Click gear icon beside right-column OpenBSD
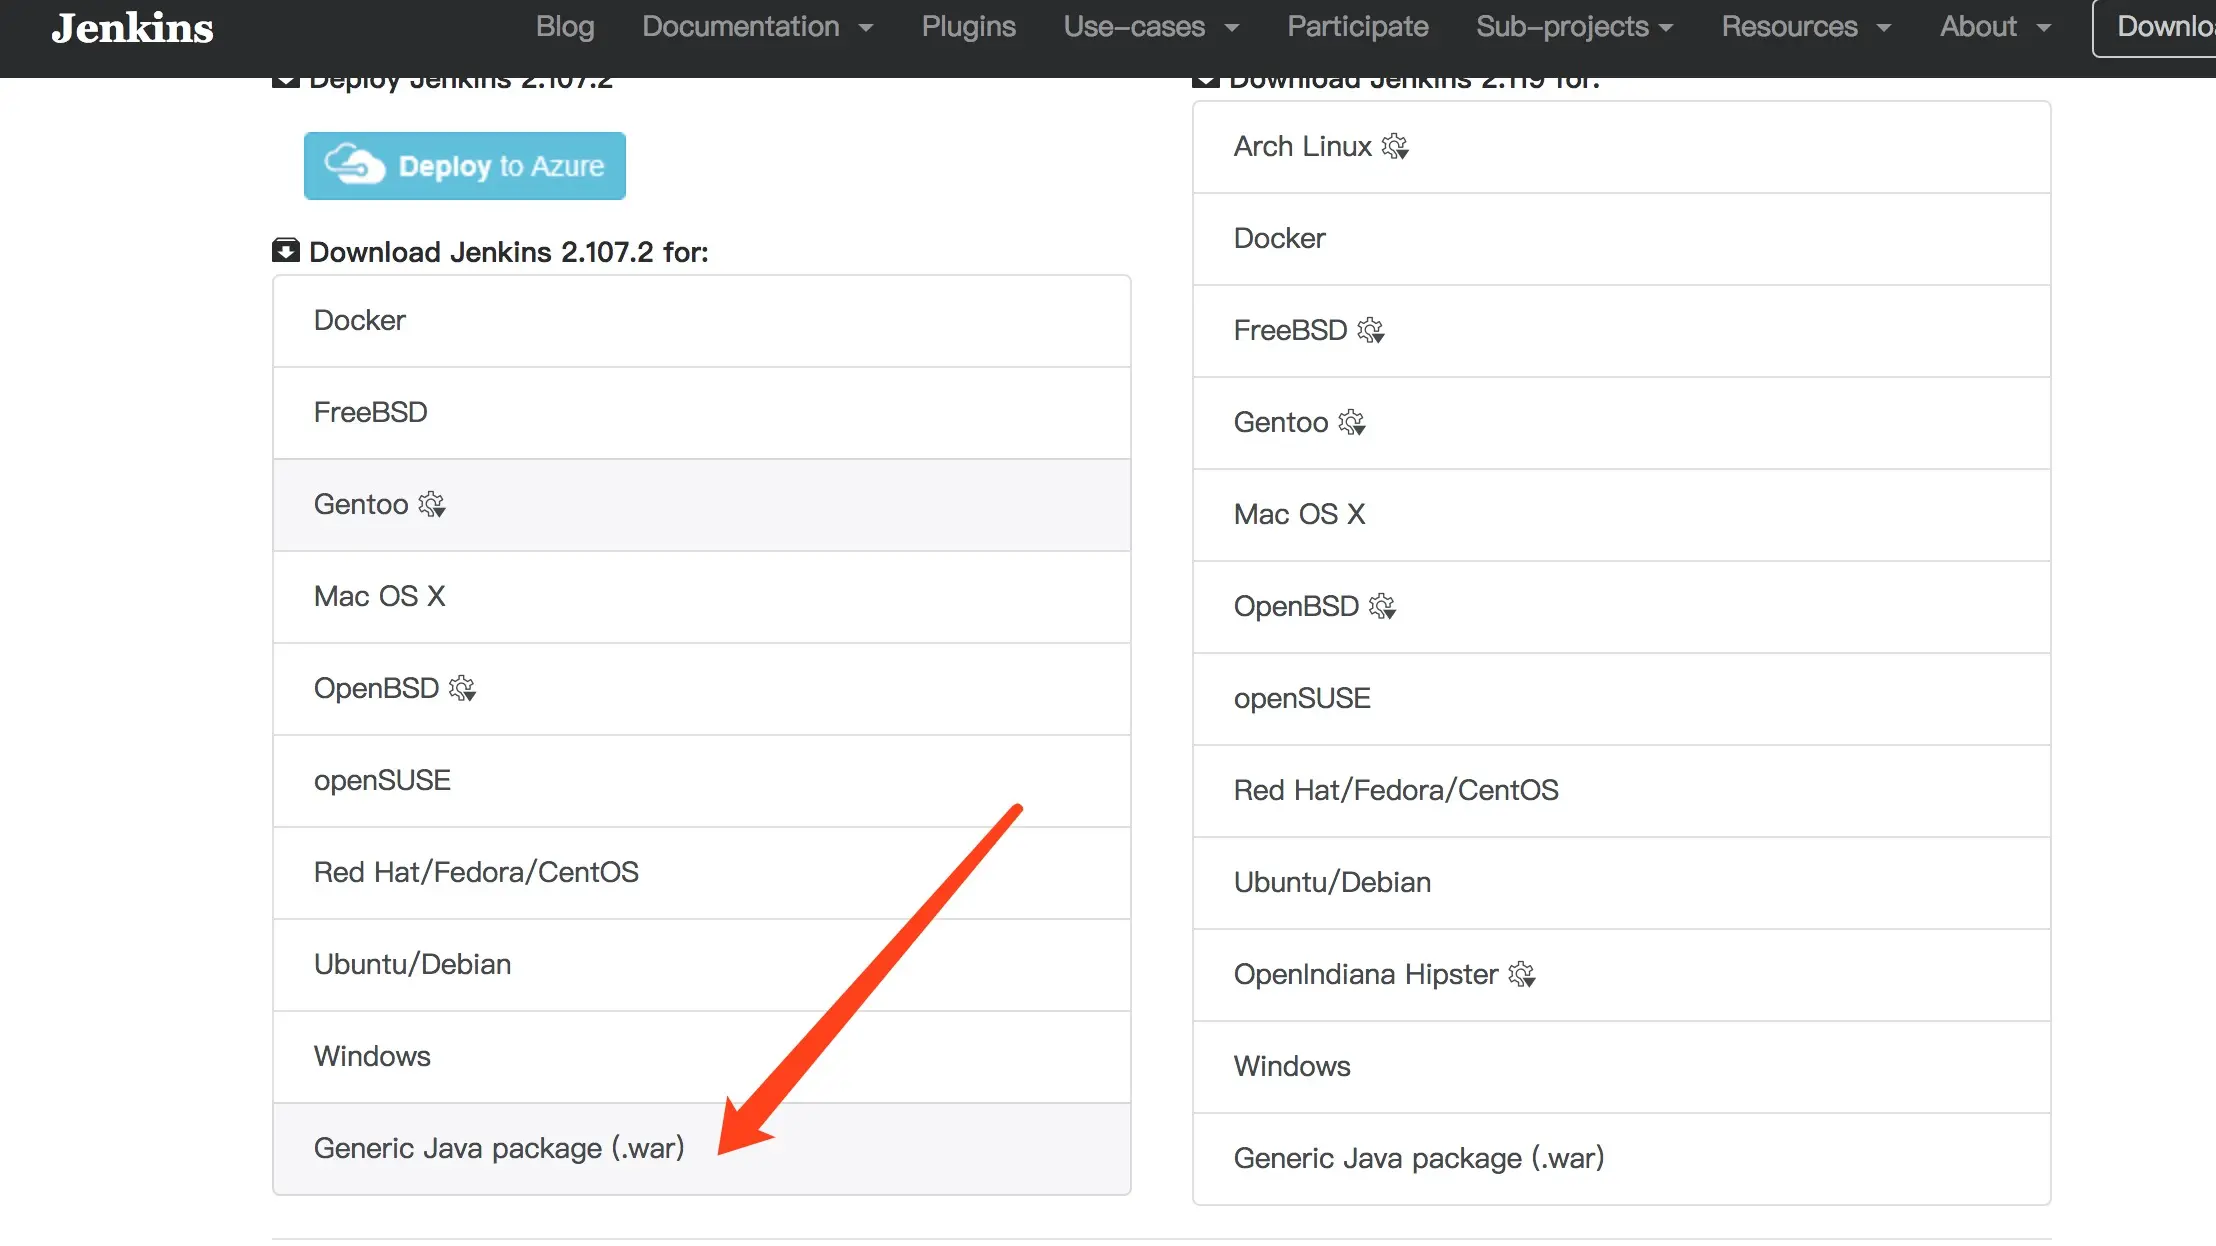This screenshot has height=1246, width=2216. pyautogui.click(x=1382, y=607)
